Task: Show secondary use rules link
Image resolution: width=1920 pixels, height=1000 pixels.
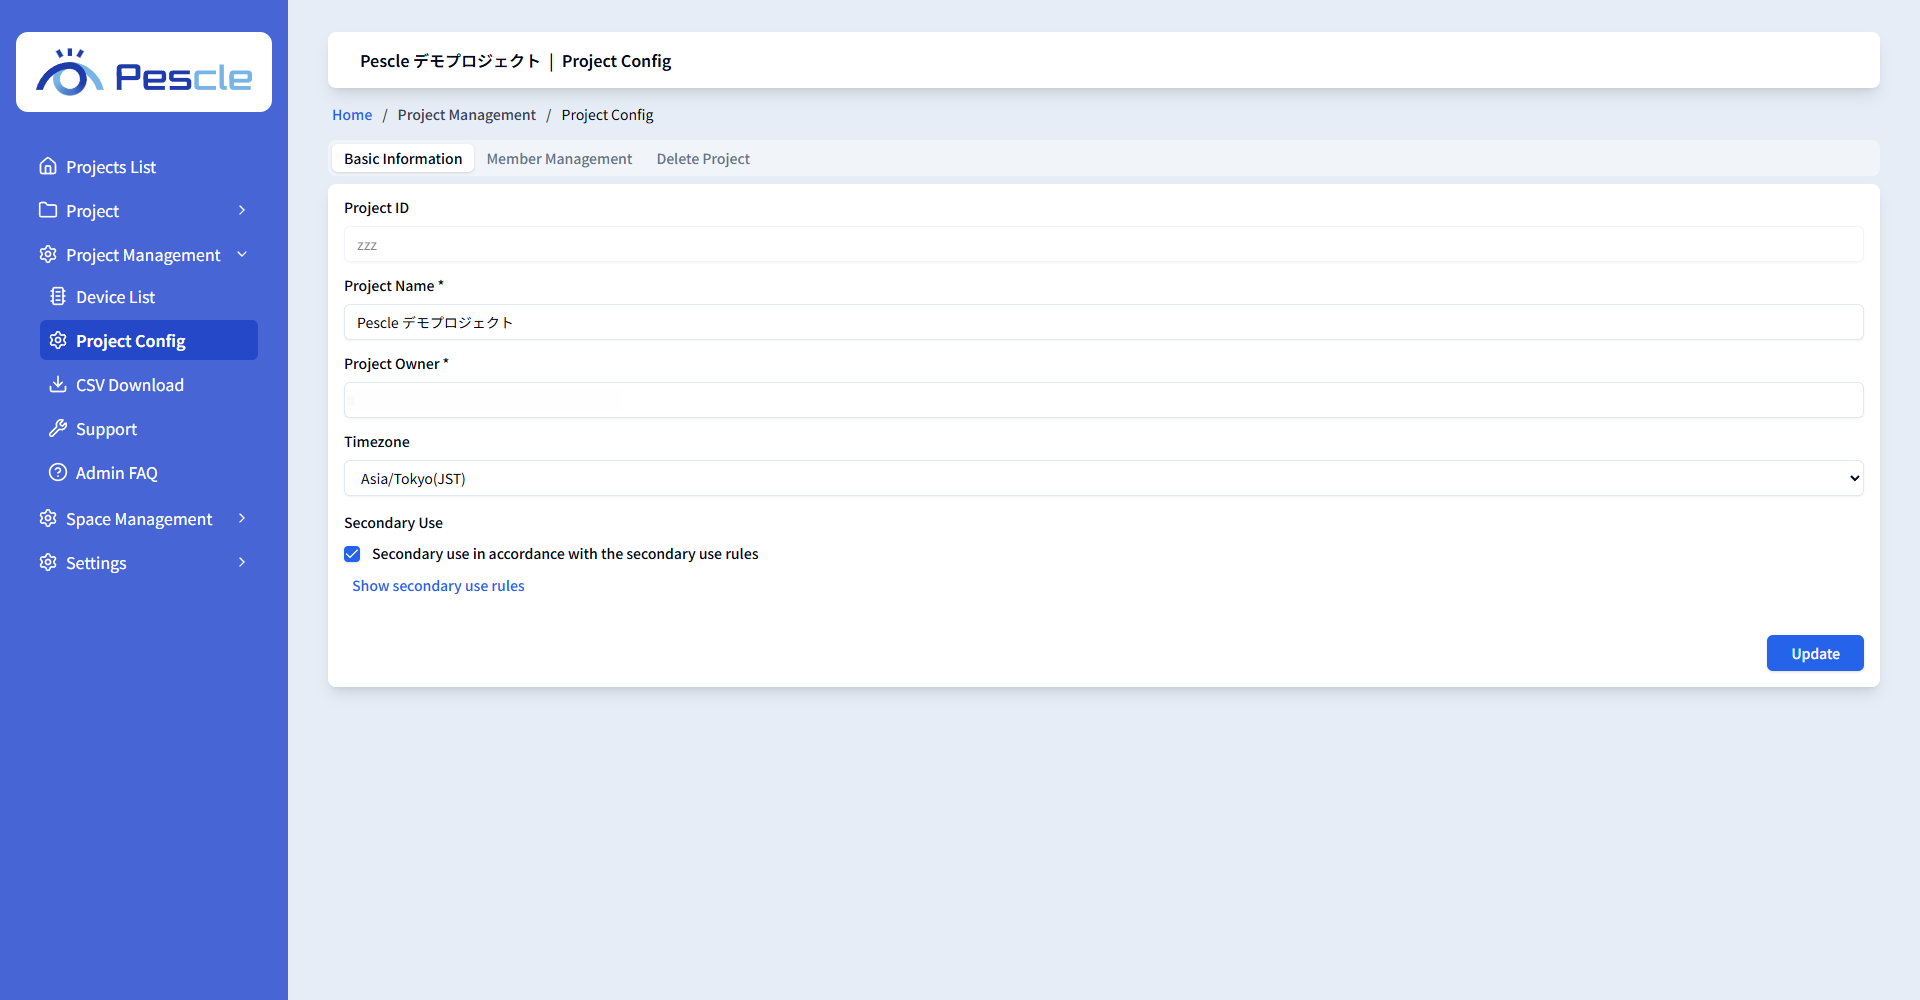Action: [x=438, y=586]
